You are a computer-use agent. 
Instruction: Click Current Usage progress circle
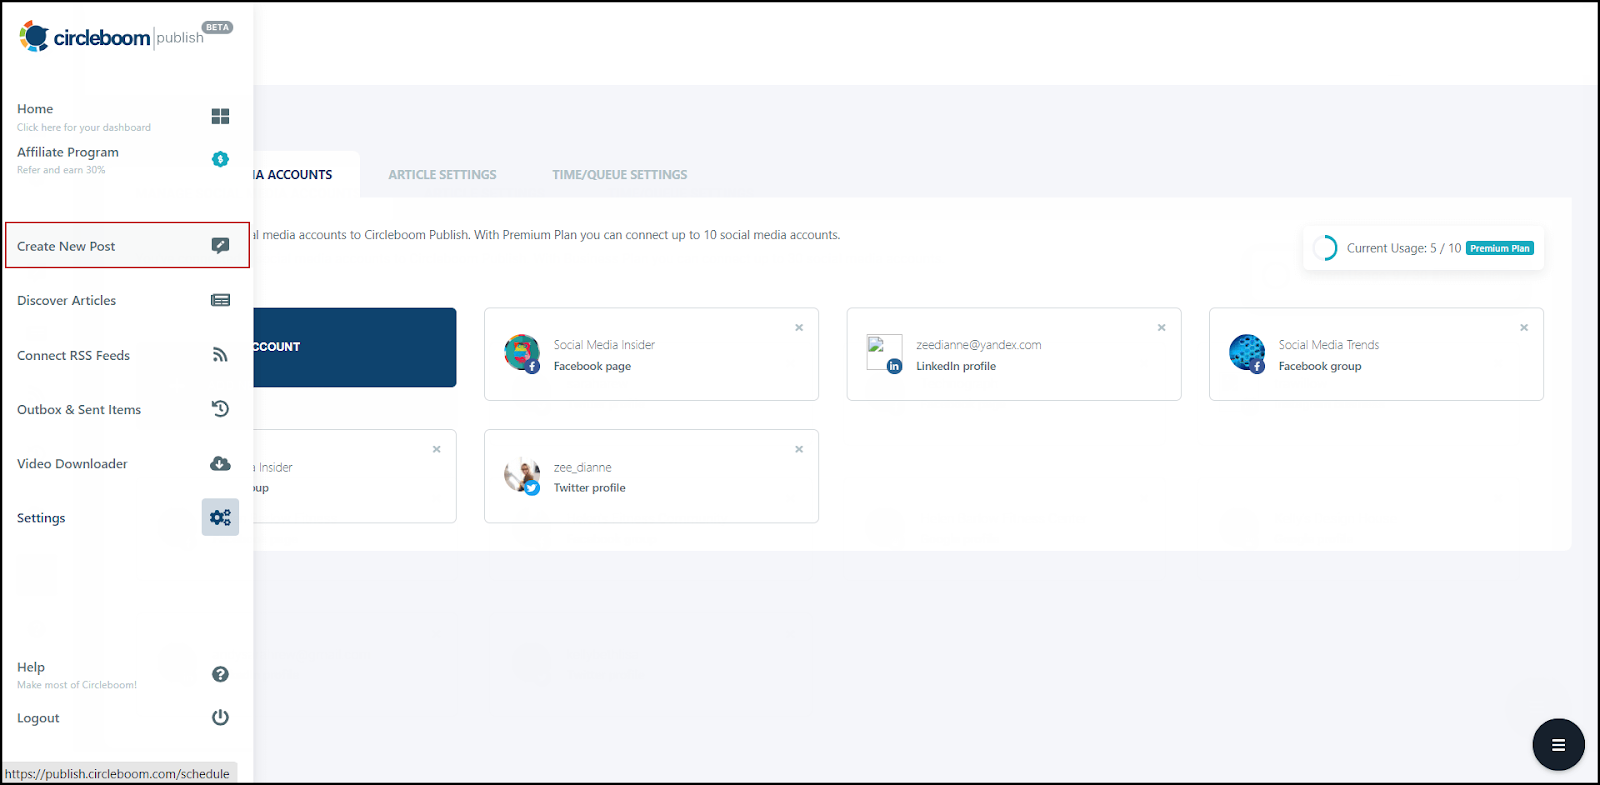(x=1325, y=248)
